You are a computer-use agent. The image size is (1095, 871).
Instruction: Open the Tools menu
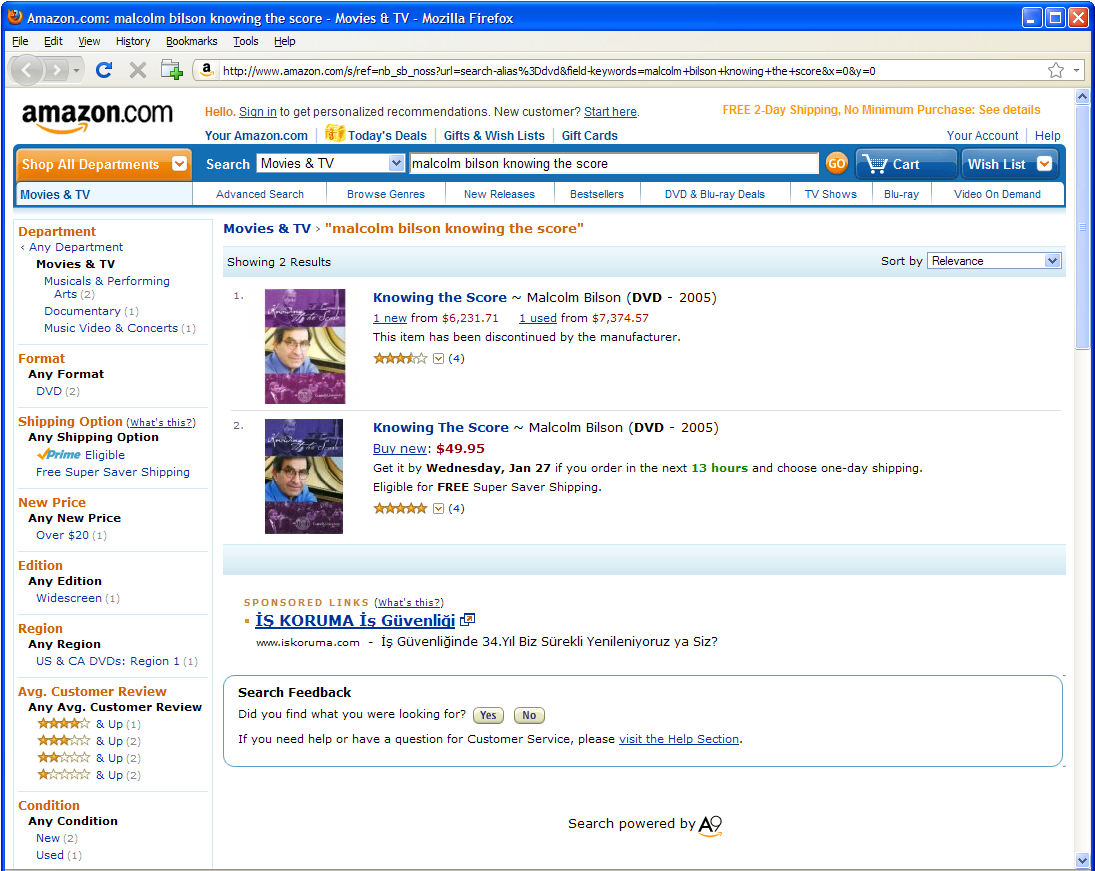[x=246, y=41]
